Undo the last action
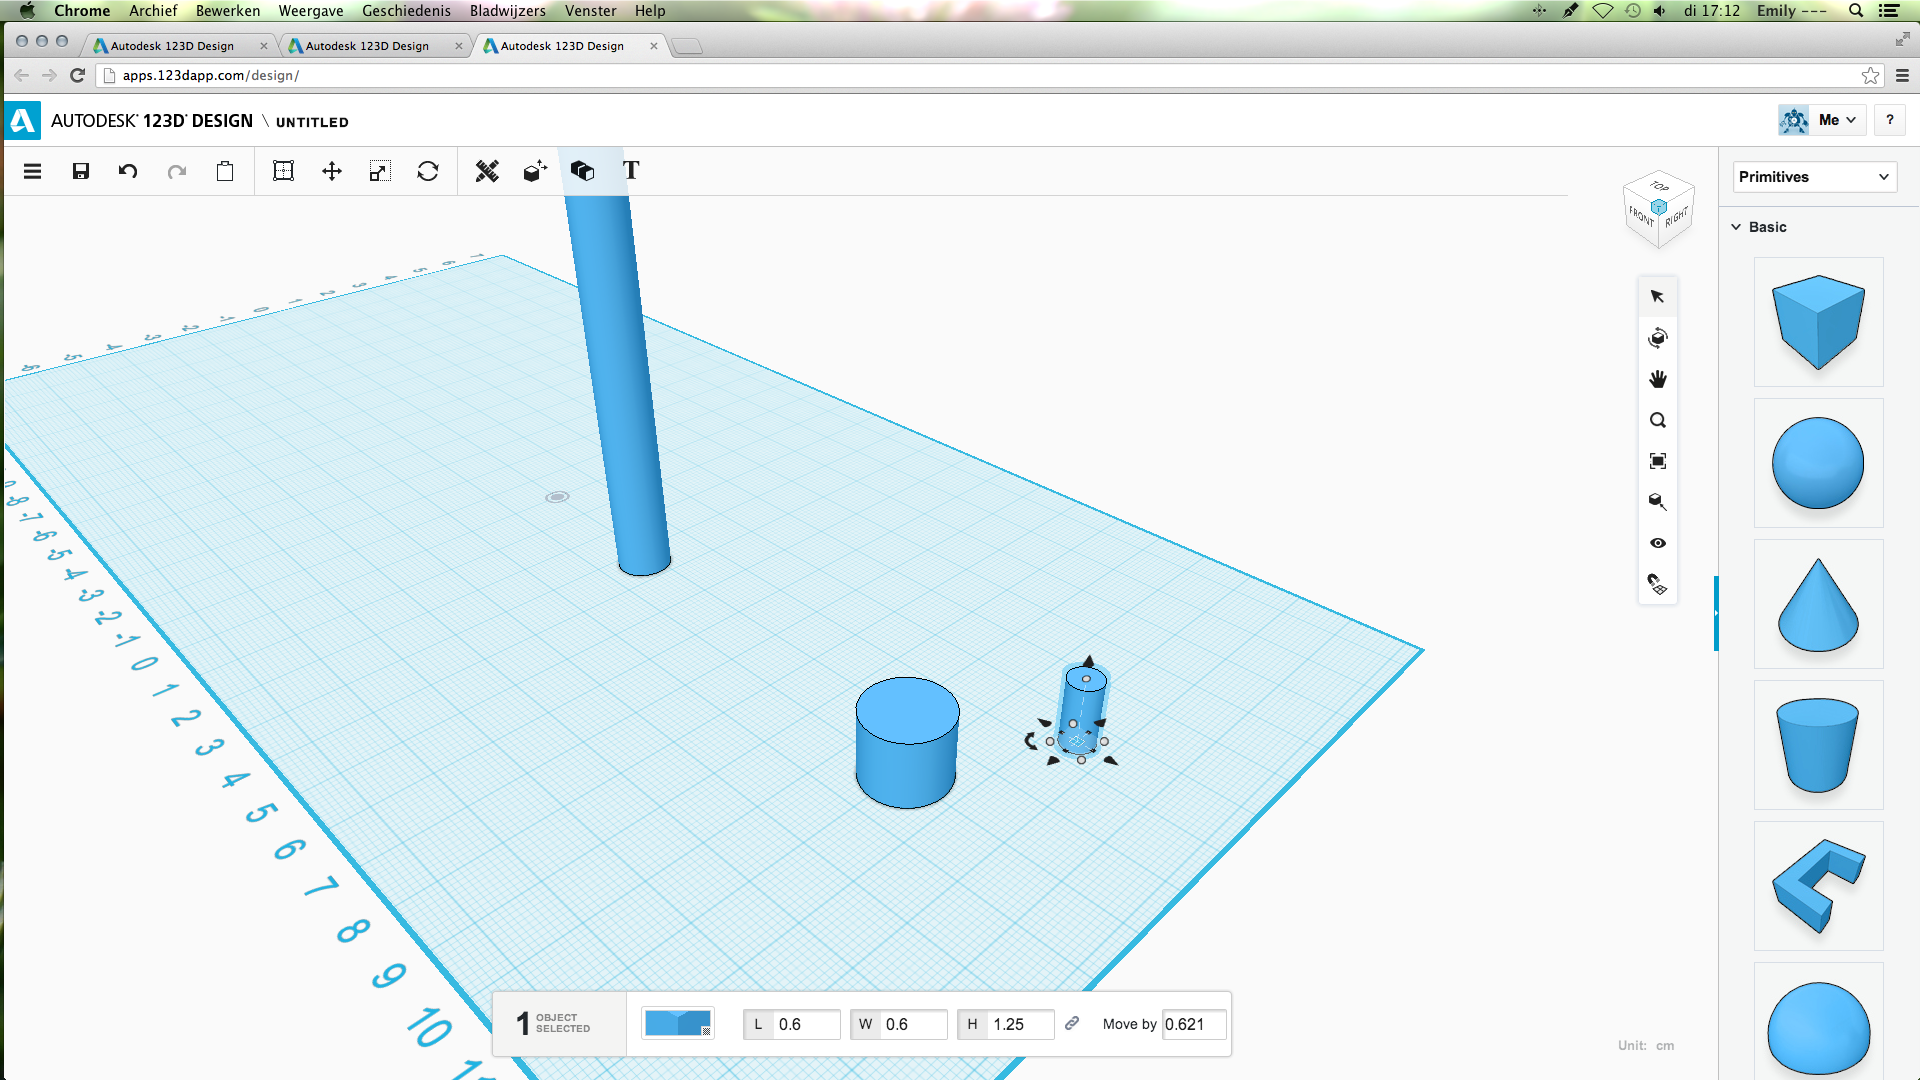This screenshot has width=1920, height=1080. (x=128, y=171)
